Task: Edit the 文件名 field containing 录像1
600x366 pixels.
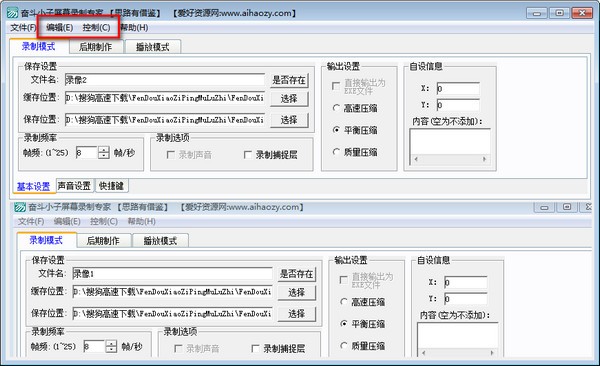Action: 172,274
